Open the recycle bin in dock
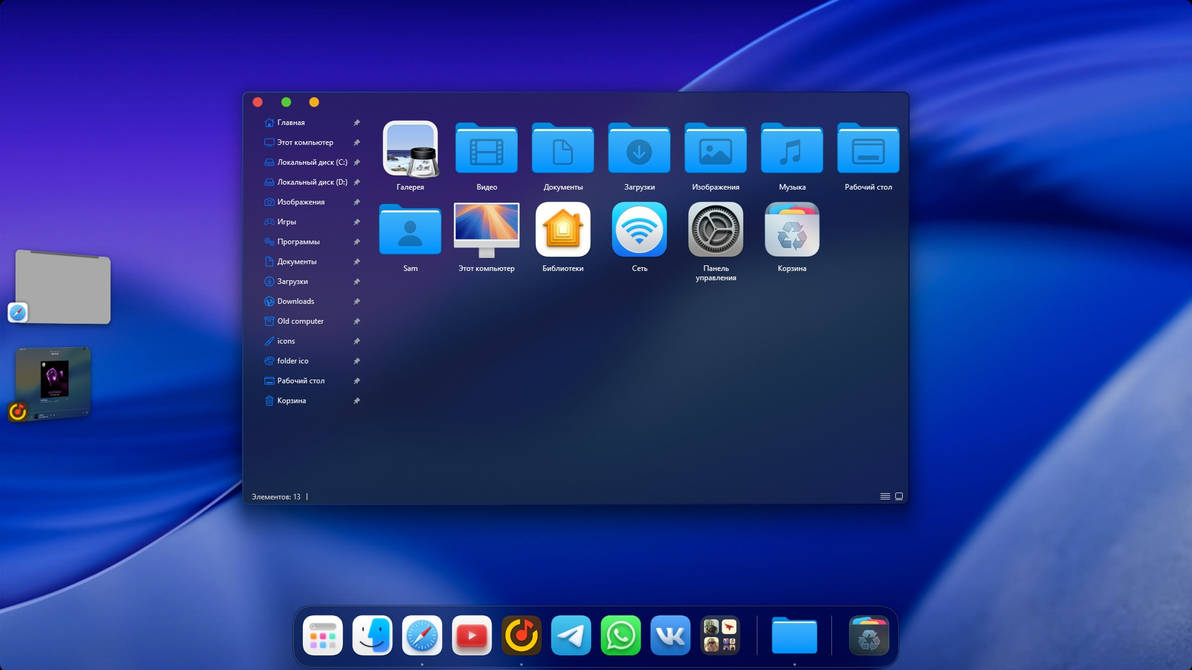The image size is (1192, 670). (x=869, y=636)
